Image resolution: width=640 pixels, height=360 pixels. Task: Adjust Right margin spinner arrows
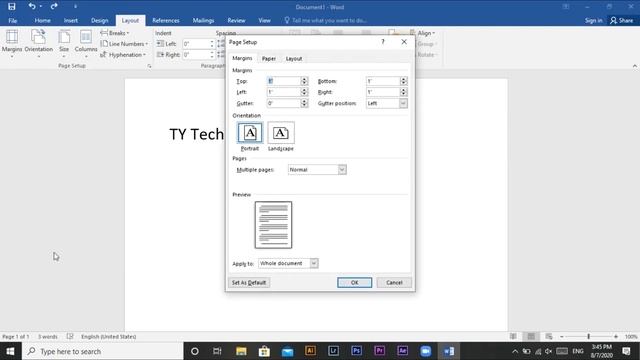point(403,92)
